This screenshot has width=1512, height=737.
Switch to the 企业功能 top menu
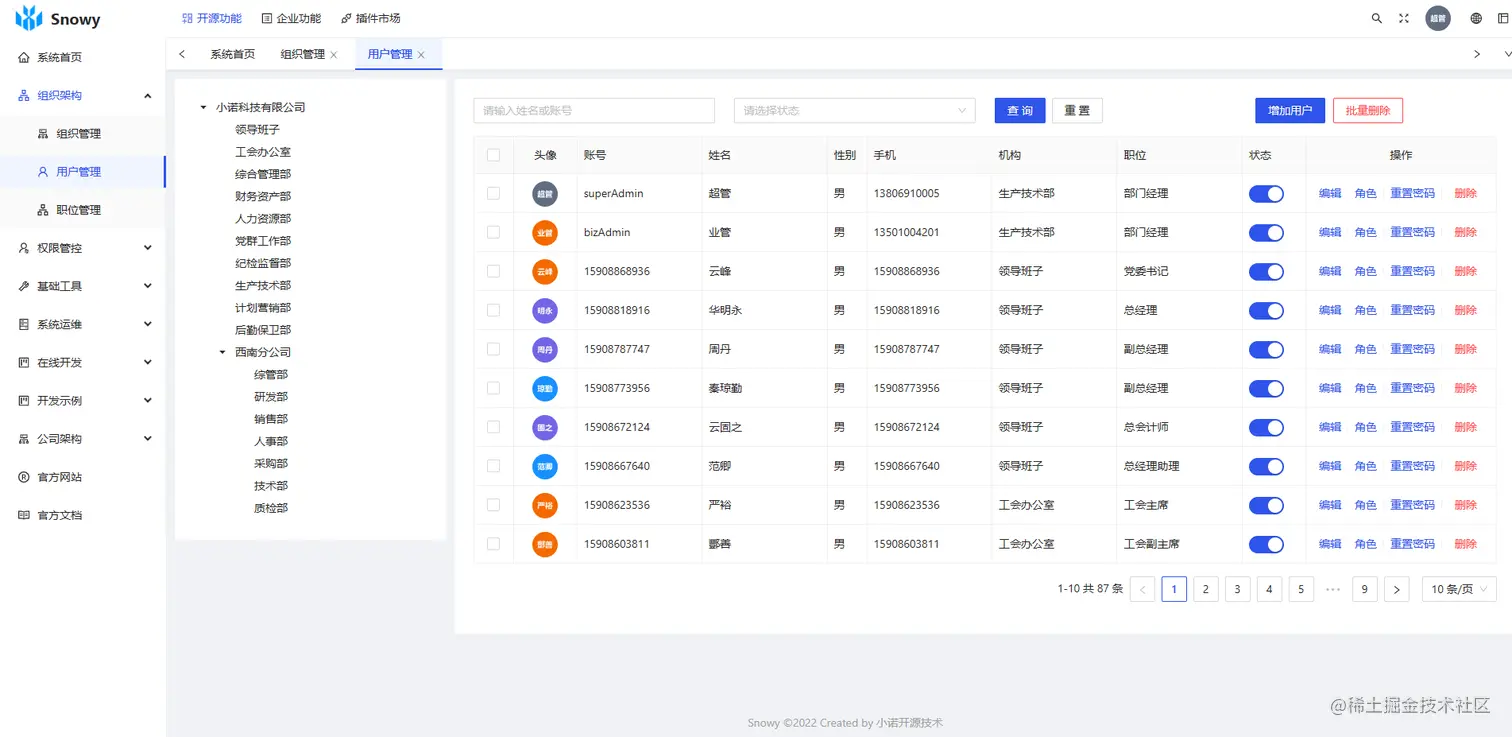click(291, 18)
